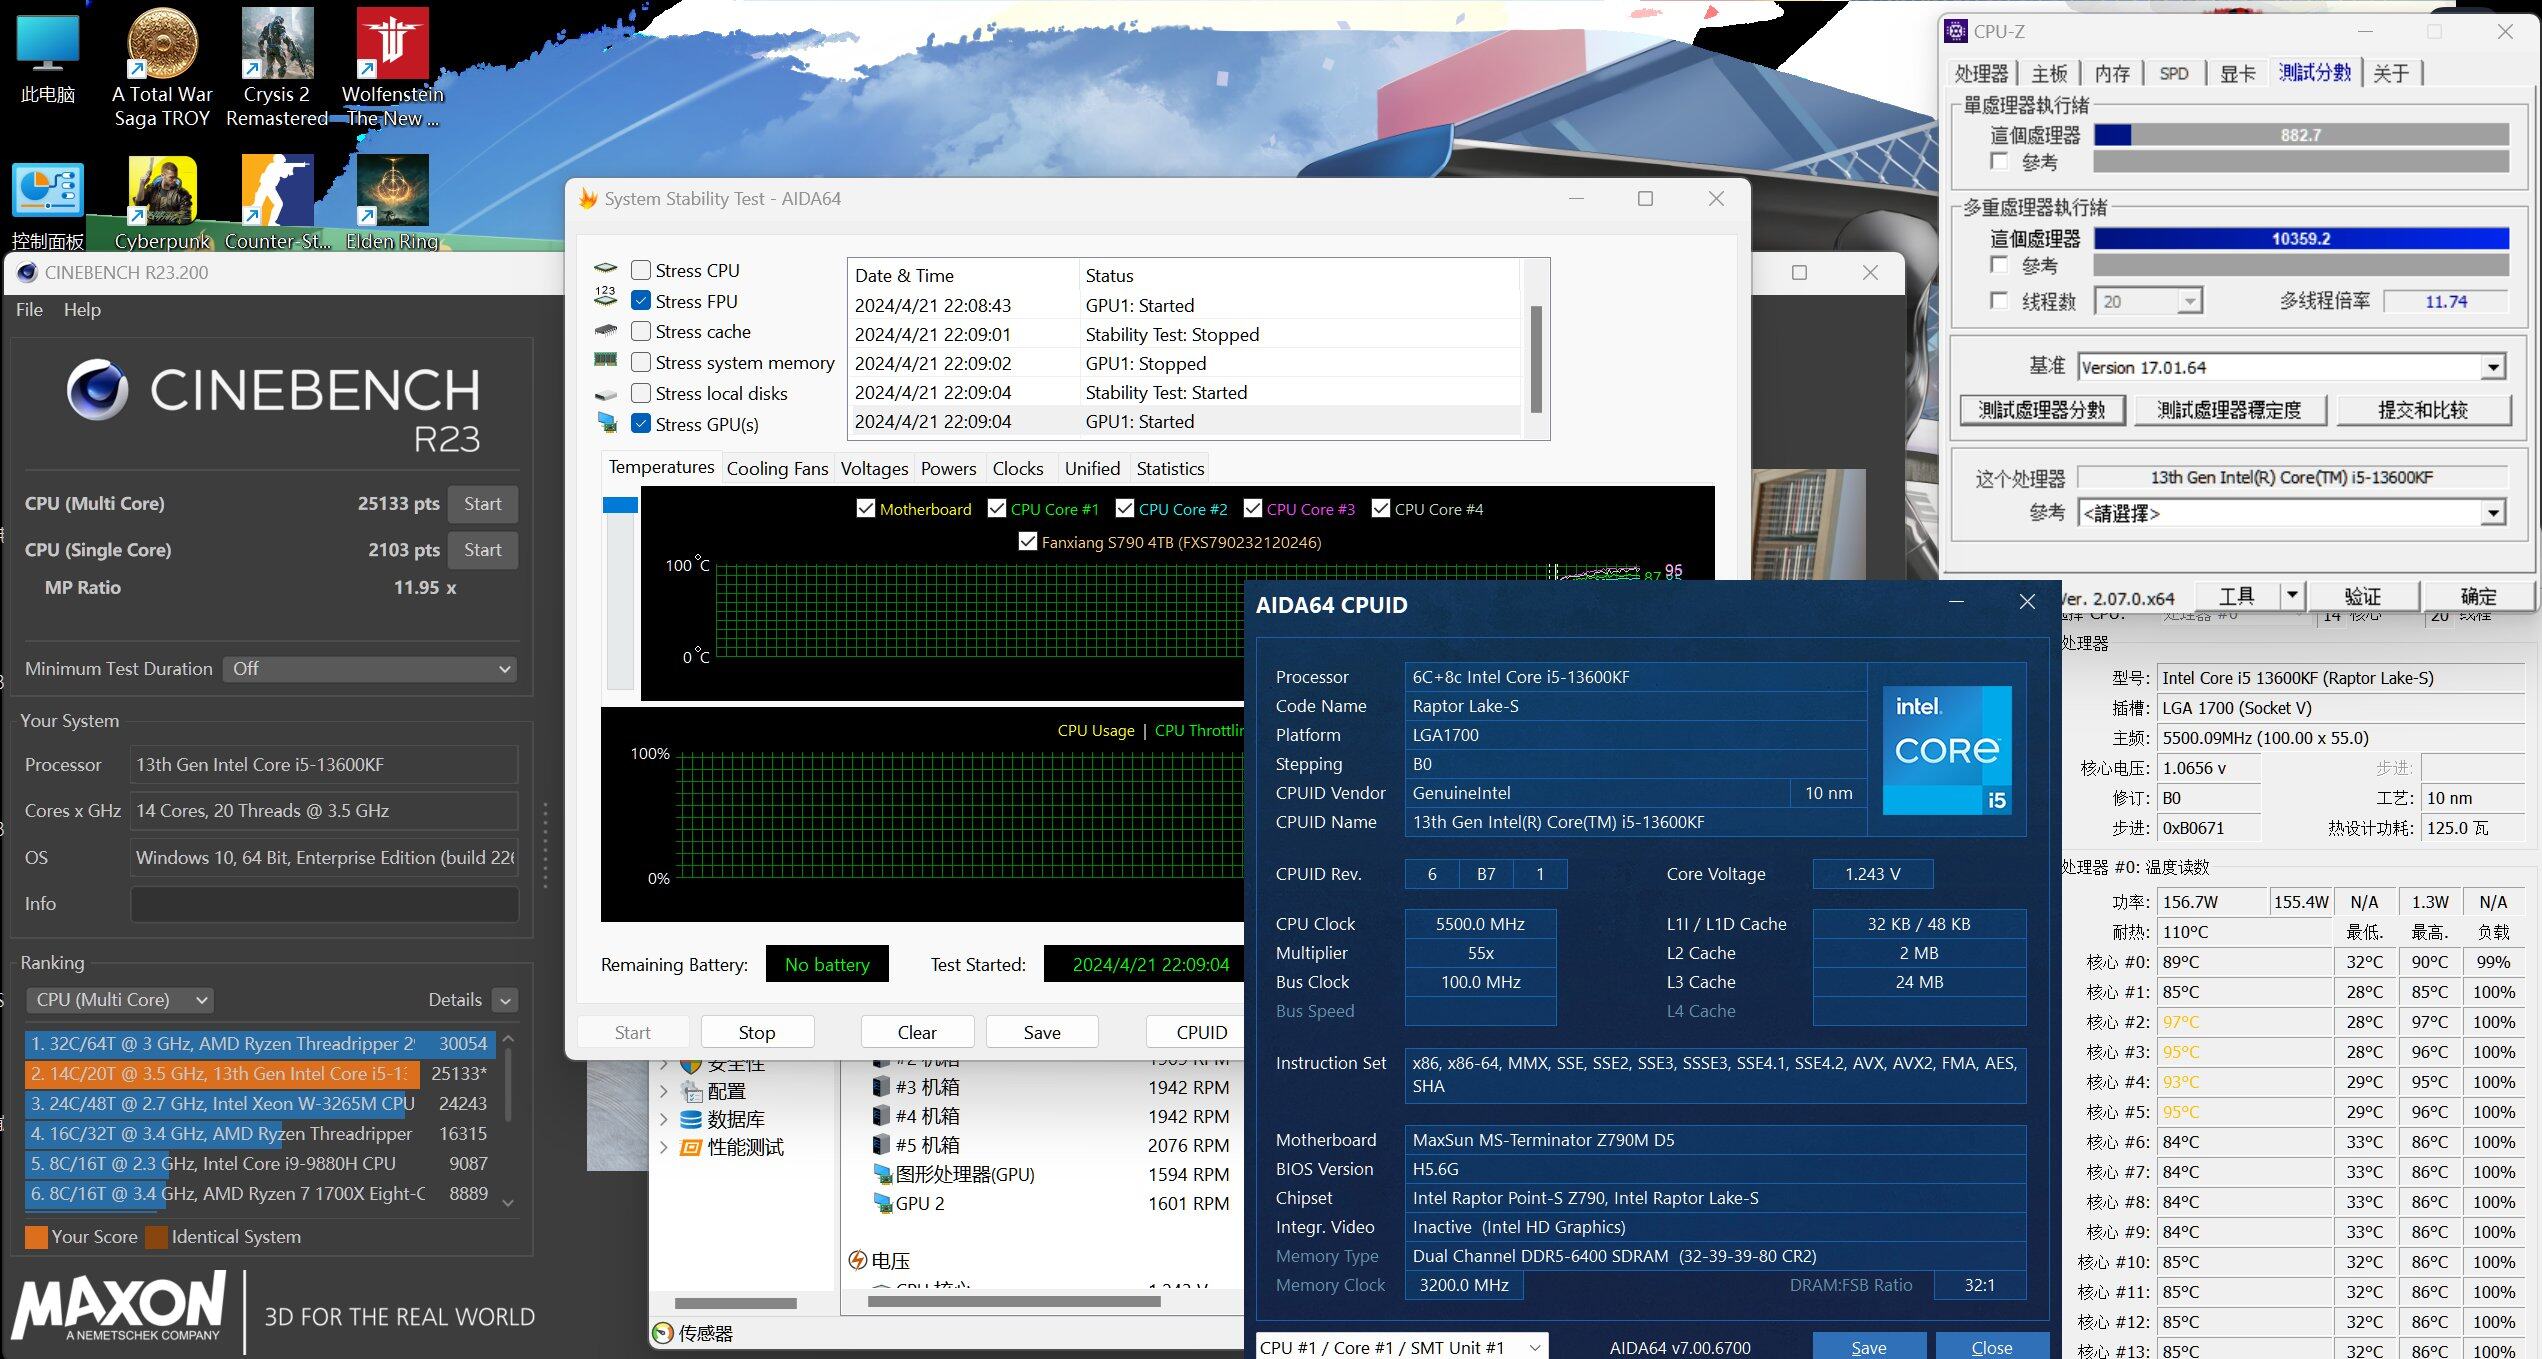Image resolution: width=2542 pixels, height=1359 pixels.
Task: Select the AMD Ryzen Threadripper 30054 ranking row
Action: tap(259, 1044)
